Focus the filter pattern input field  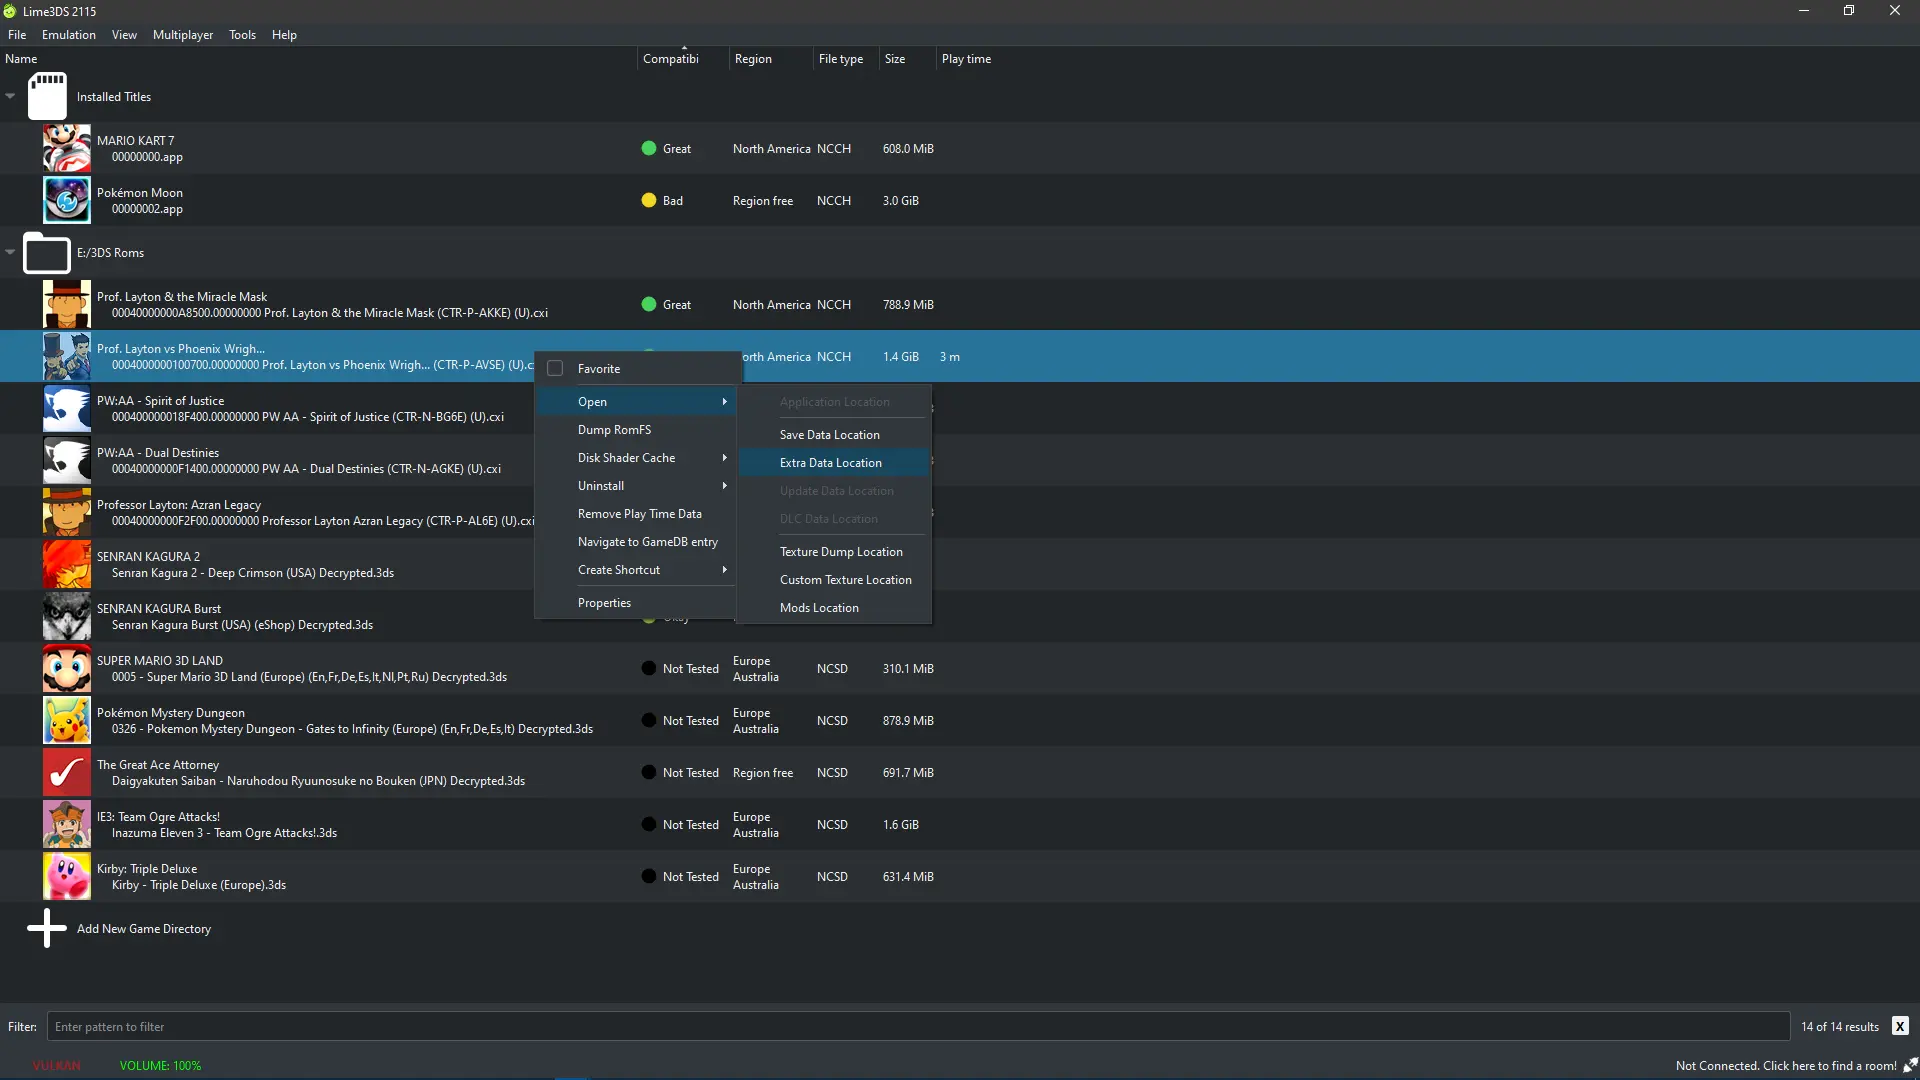click(x=918, y=1026)
